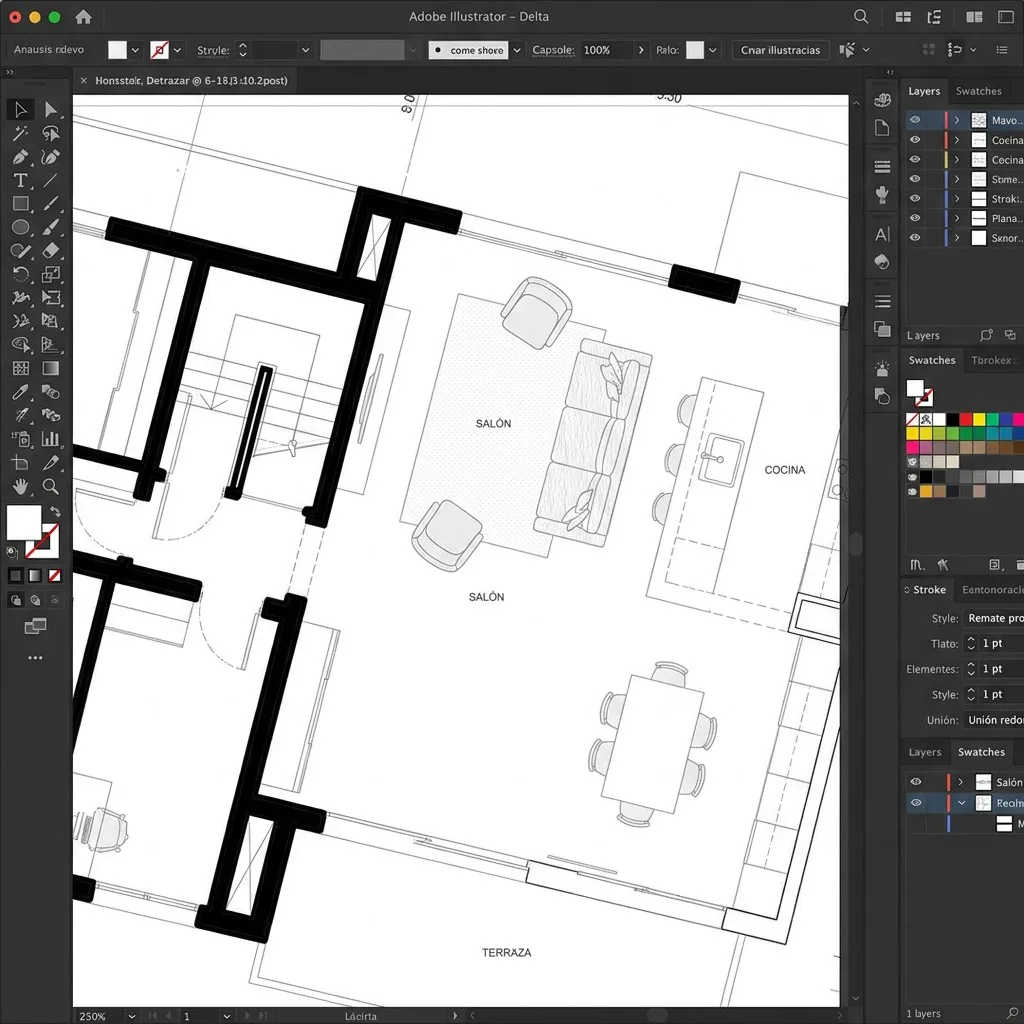Select the Ellipse tool
The height and width of the screenshot is (1024, 1024).
pyautogui.click(x=22, y=227)
